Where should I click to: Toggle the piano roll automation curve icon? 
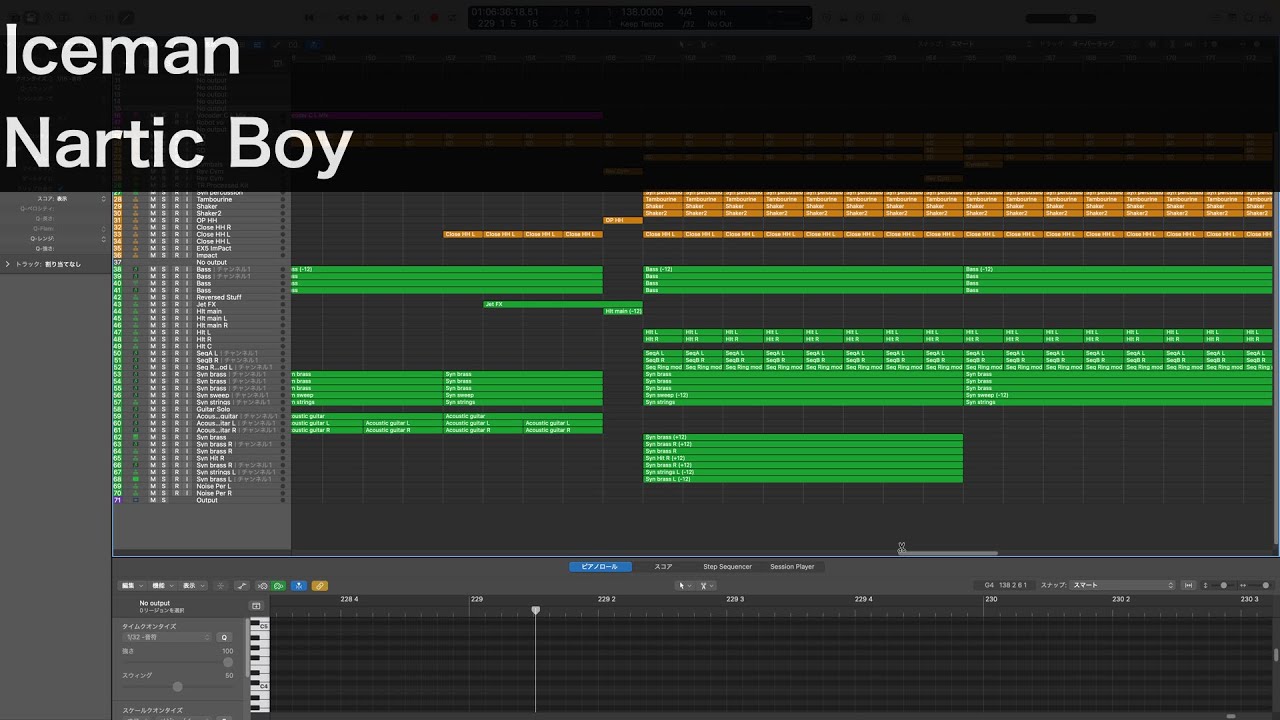click(240, 585)
